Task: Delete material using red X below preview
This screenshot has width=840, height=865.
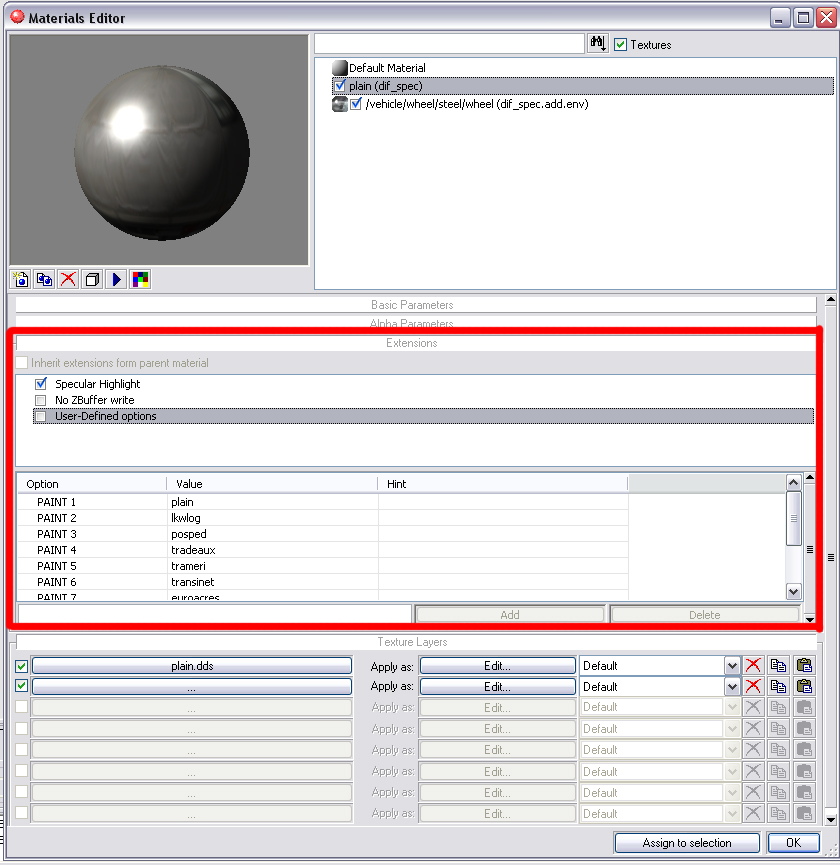Action: click(x=68, y=279)
